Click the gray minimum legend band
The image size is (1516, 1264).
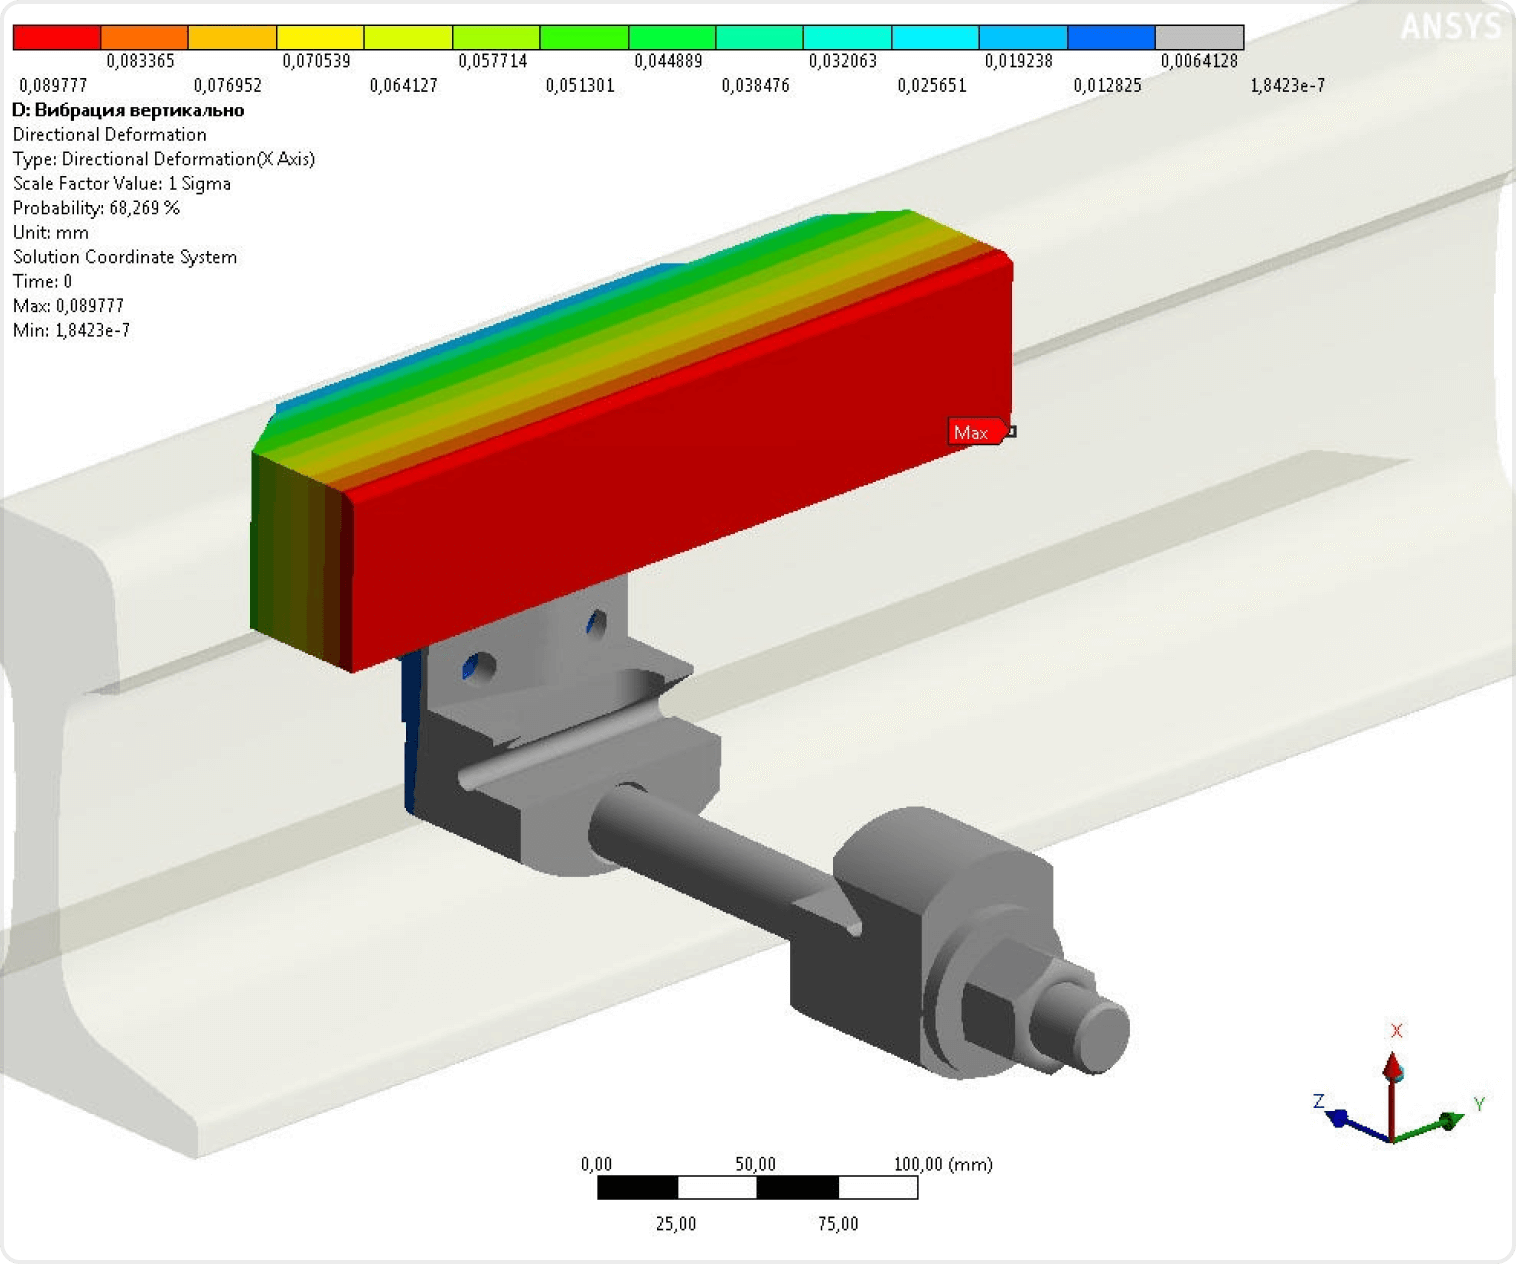point(1199,37)
